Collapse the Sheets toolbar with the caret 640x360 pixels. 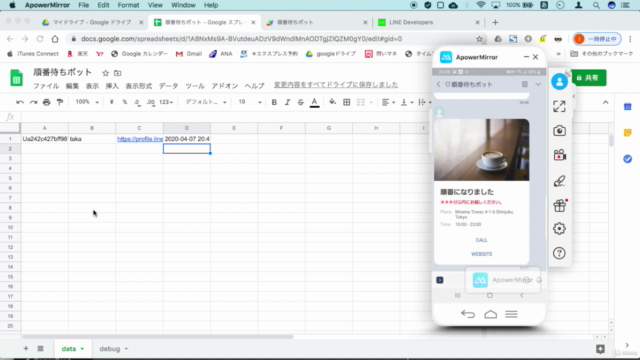(x=605, y=102)
